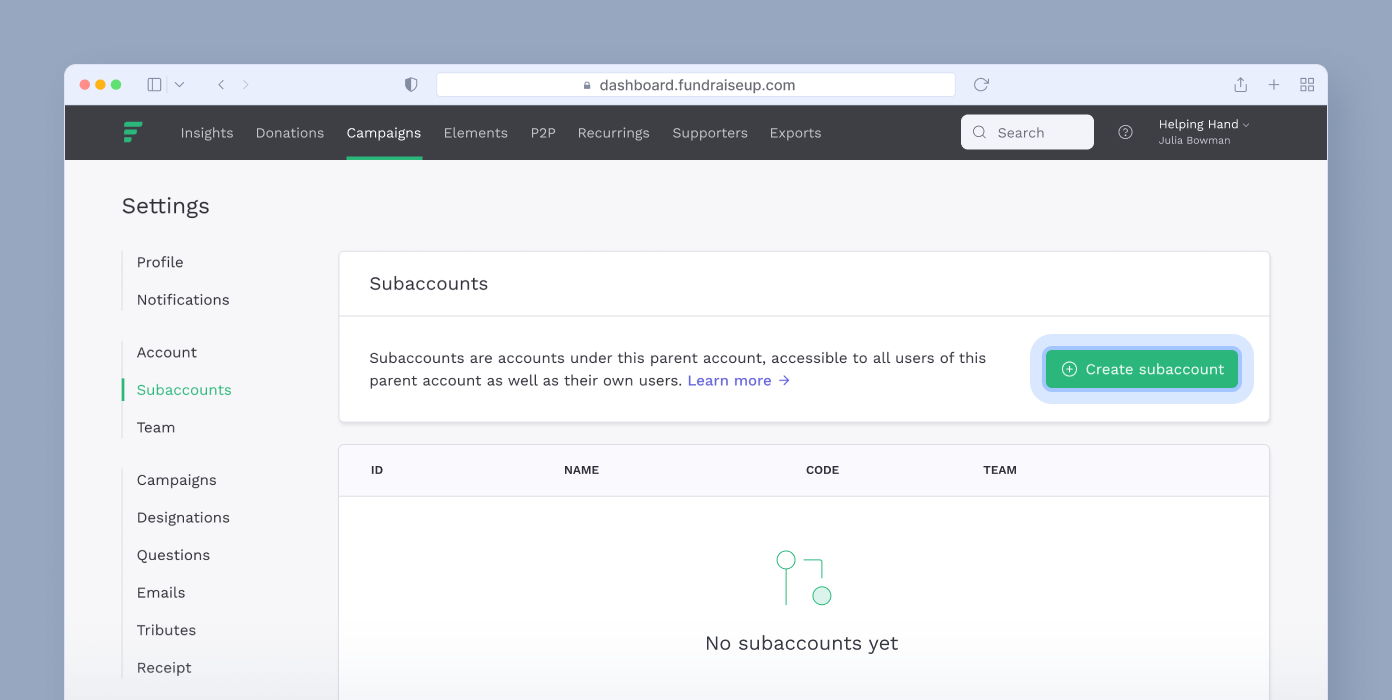Viewport: 1392px width, 700px height.
Task: Click the Search field in dashboard header
Action: (x=1027, y=132)
